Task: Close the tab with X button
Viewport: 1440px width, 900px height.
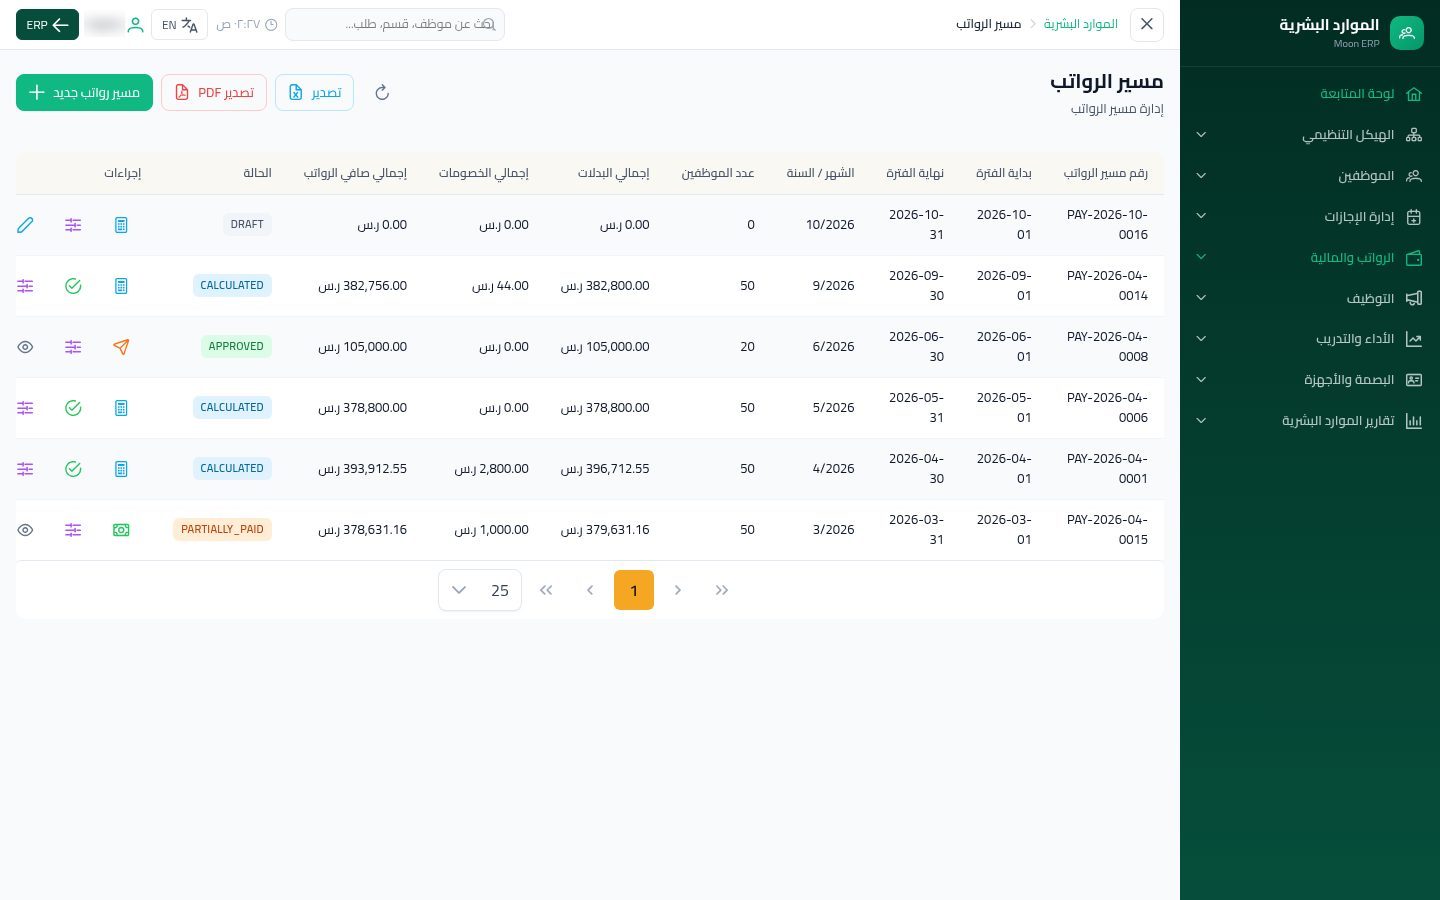Action: [1147, 24]
